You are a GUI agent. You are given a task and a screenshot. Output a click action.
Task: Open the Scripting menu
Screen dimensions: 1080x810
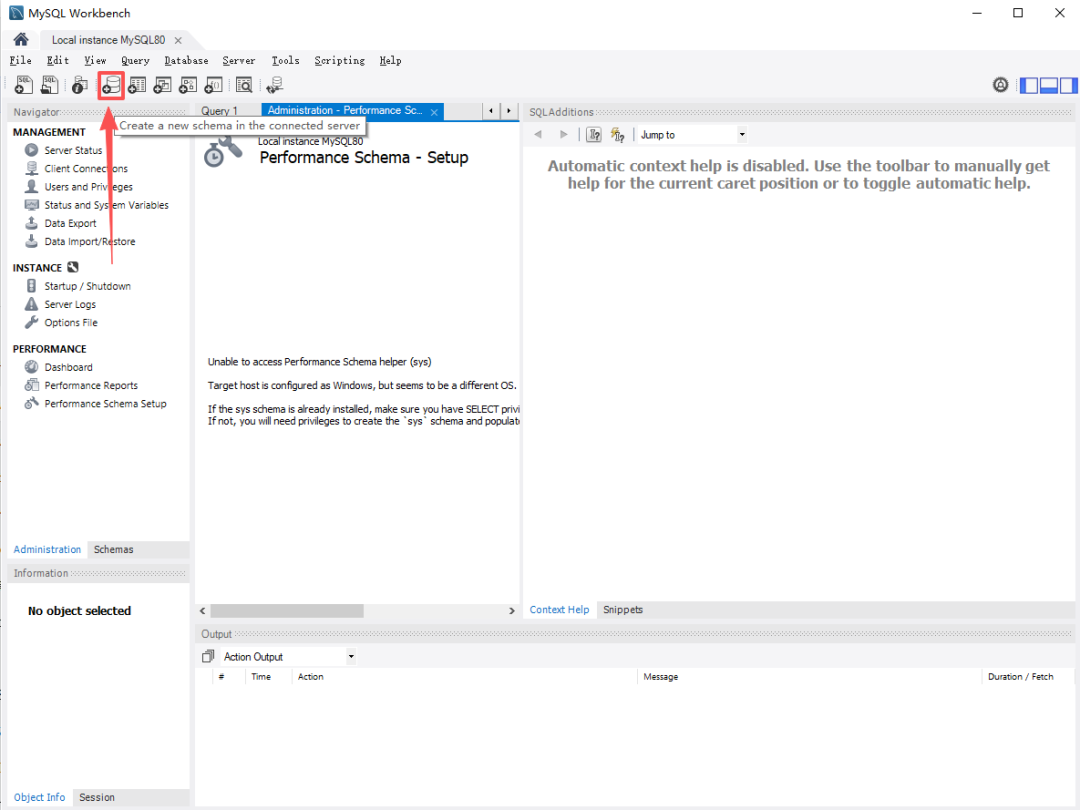(x=340, y=61)
